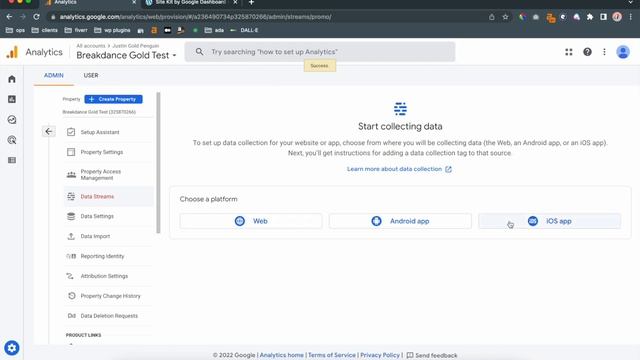Click the back arrow in property column

[49, 131]
